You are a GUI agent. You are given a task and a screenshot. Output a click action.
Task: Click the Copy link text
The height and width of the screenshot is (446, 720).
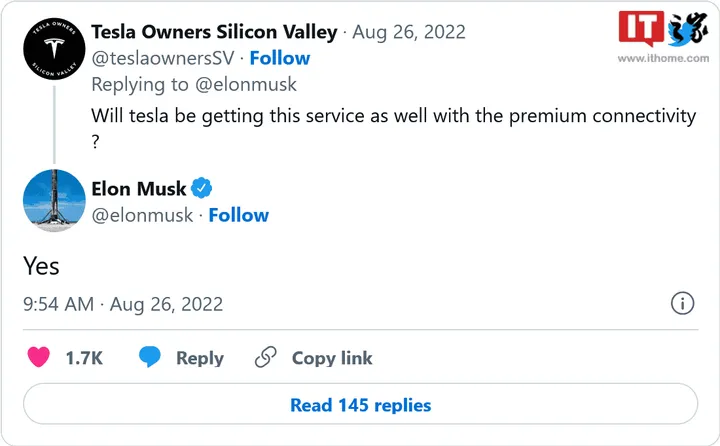pos(332,358)
